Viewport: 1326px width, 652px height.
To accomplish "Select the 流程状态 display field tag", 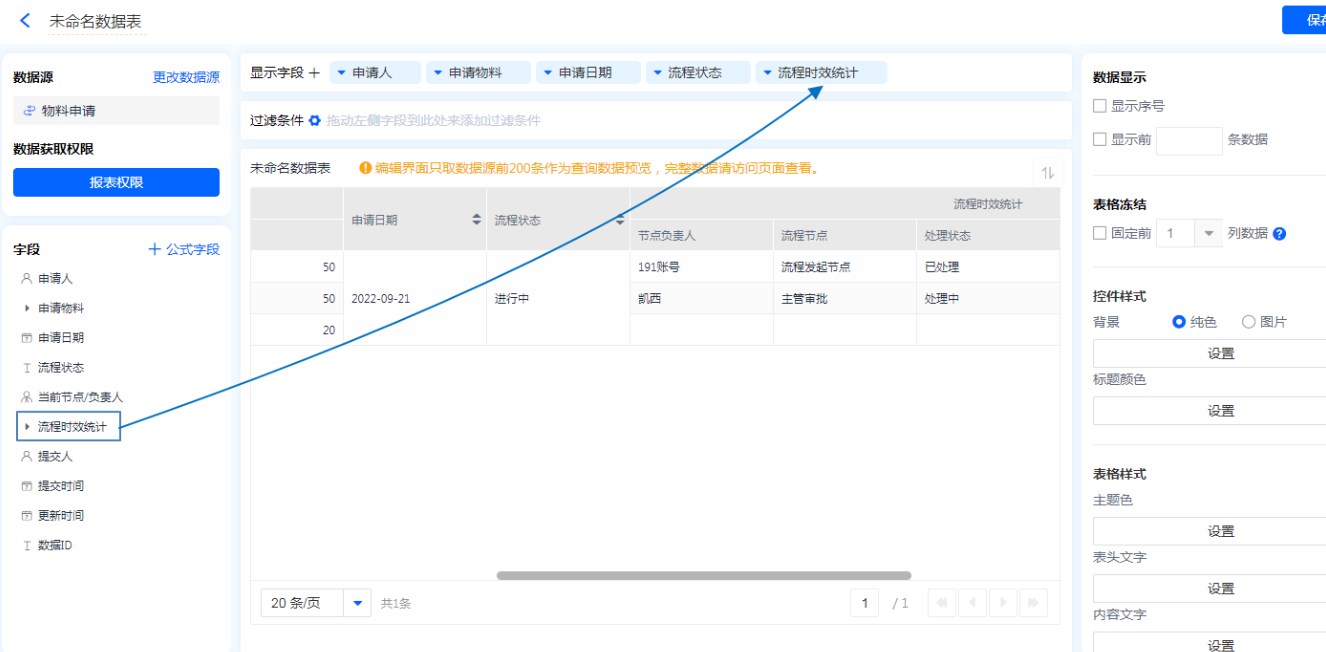I will (698, 73).
